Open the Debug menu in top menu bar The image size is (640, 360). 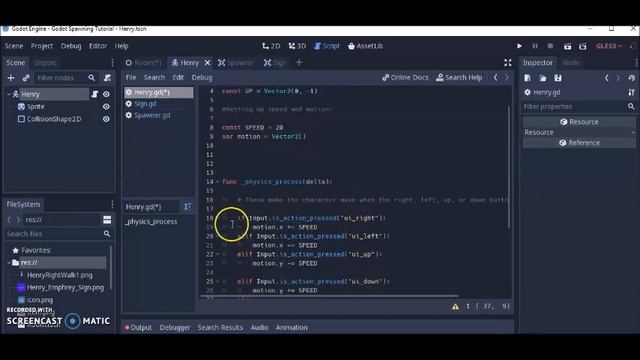(71, 46)
